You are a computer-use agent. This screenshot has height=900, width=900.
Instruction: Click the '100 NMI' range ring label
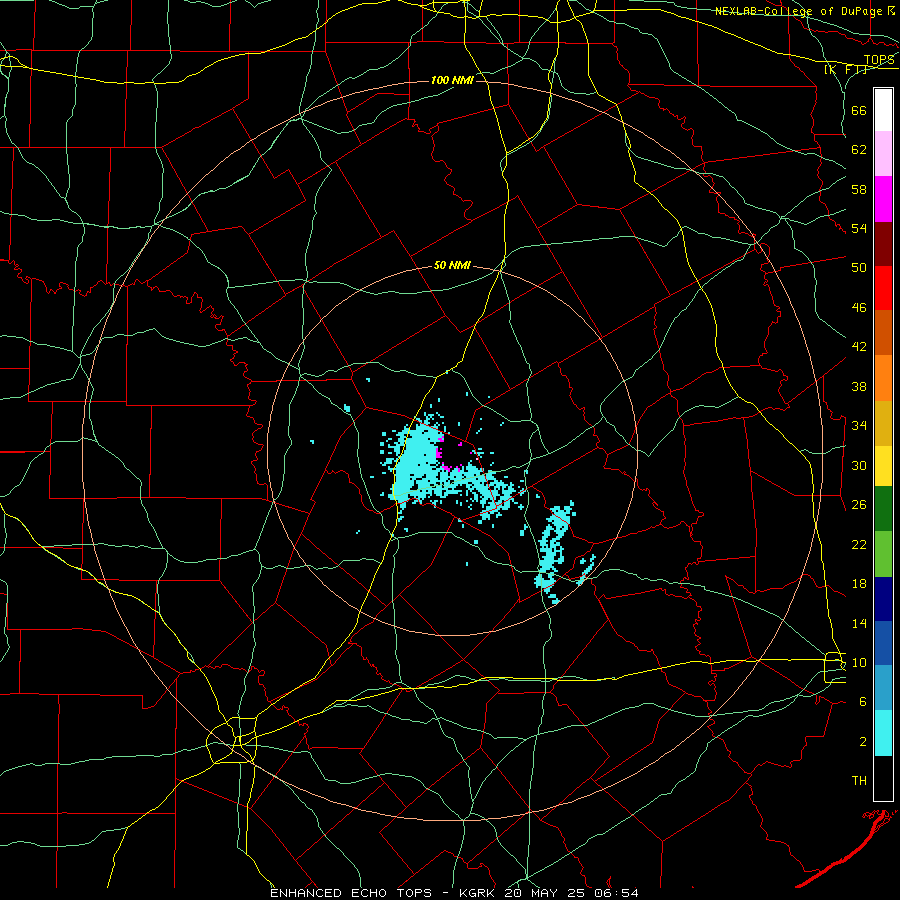click(x=452, y=80)
